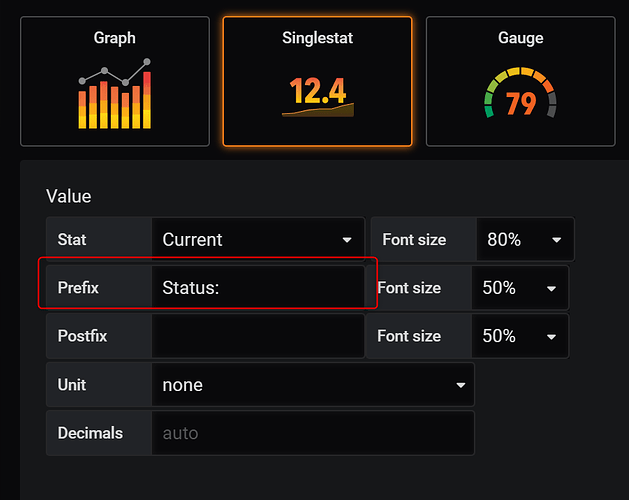
Task: Expand the 80% font size dropdown
Action: 523,240
